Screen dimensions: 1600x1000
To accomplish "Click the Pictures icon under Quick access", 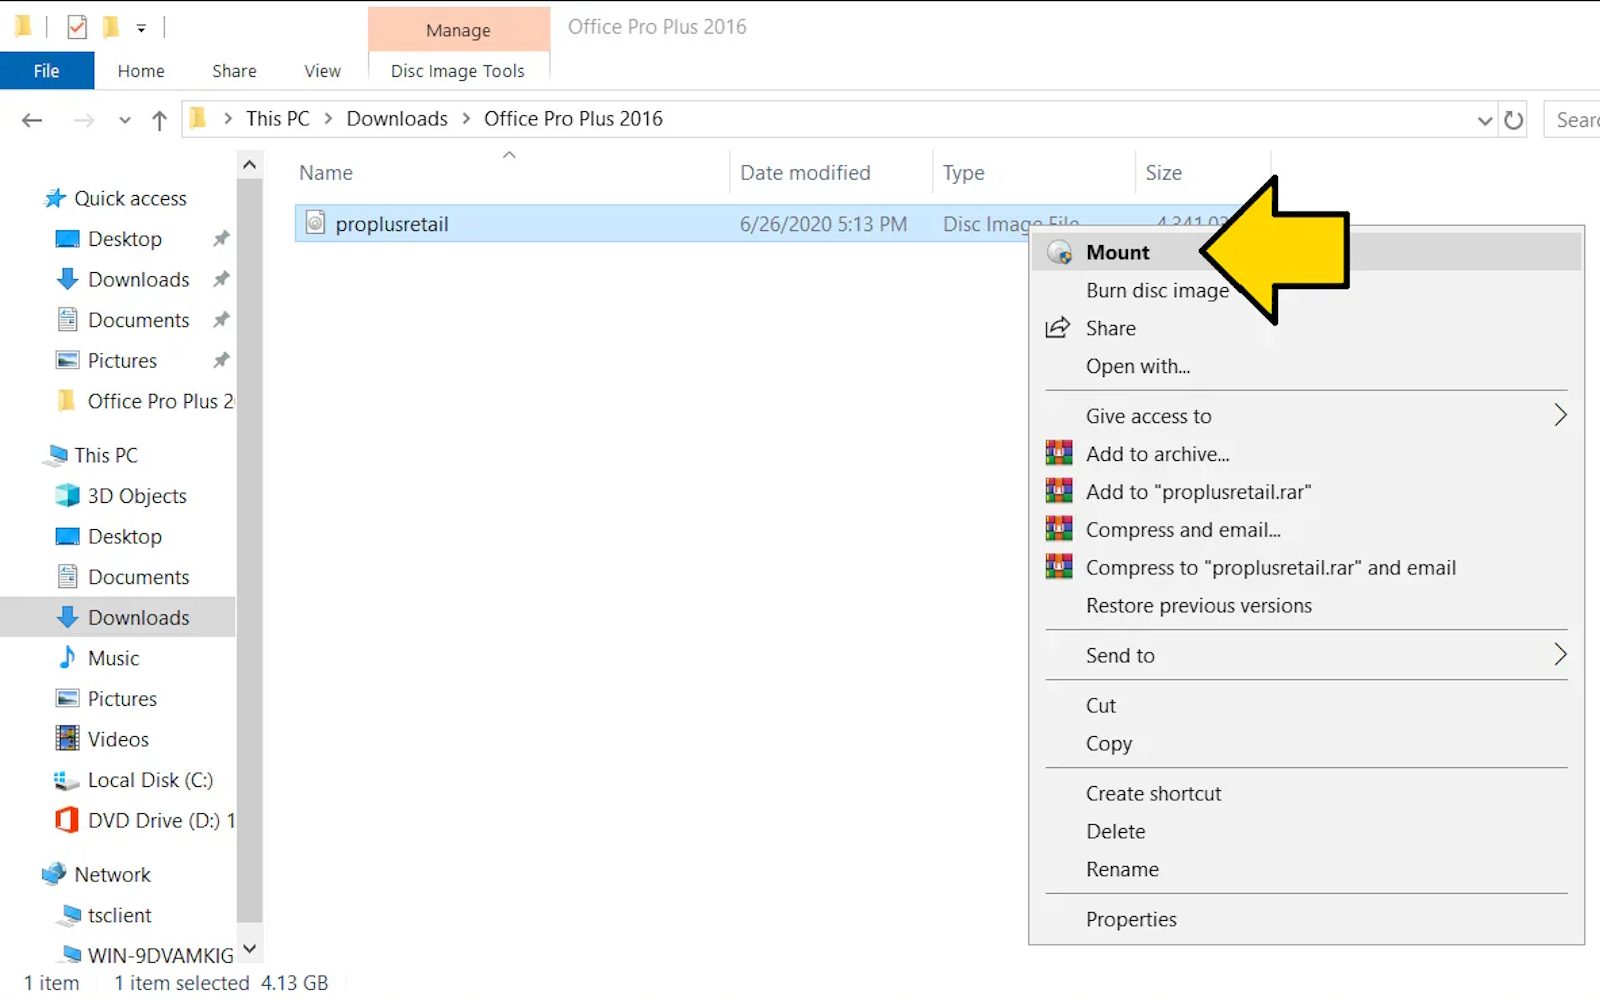I will pos(67,360).
